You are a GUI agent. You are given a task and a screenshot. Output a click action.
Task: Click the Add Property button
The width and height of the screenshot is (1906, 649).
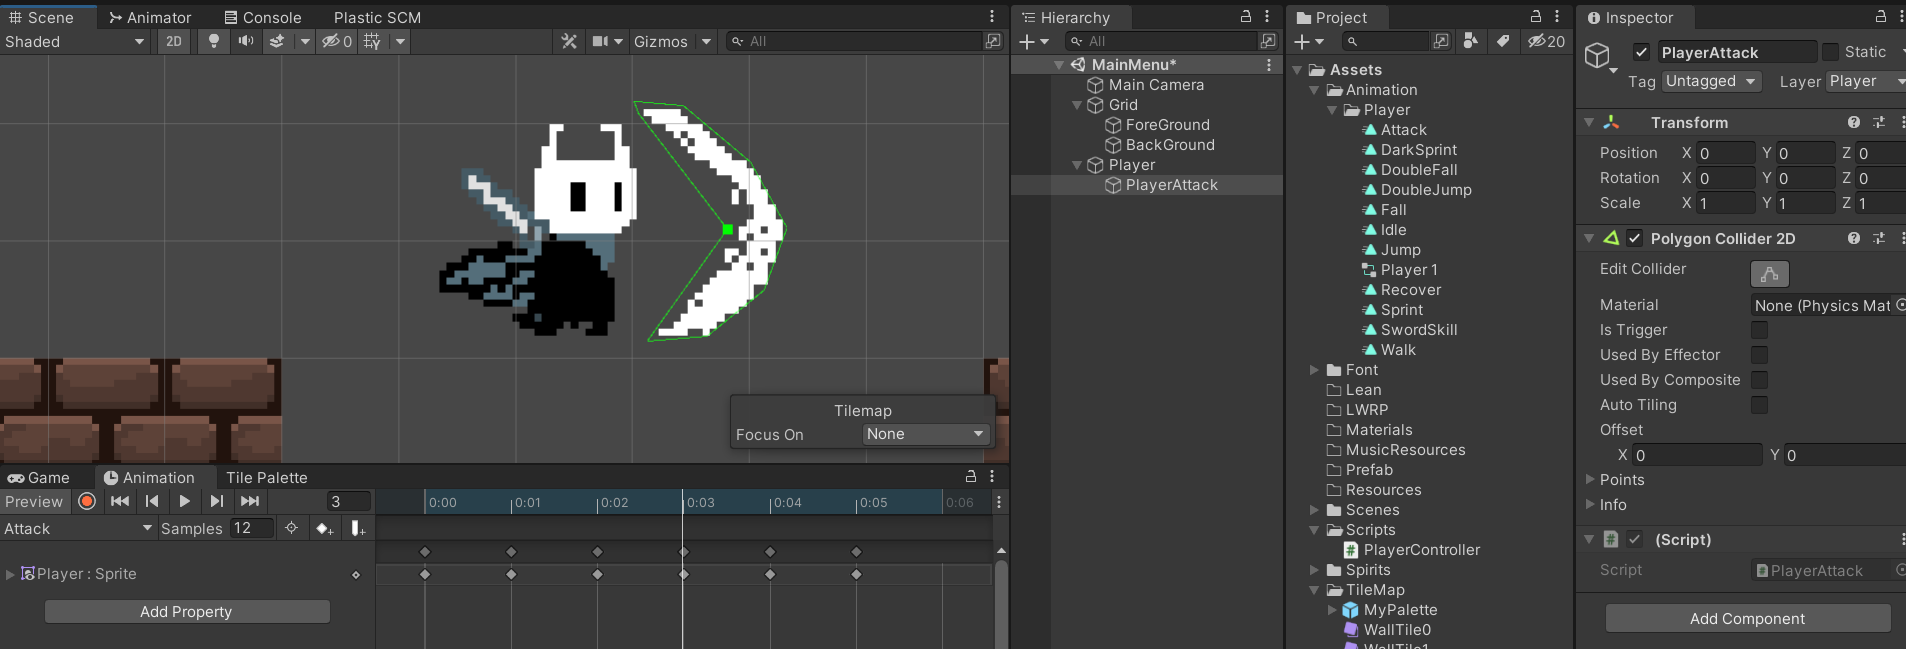pyautogui.click(x=187, y=611)
